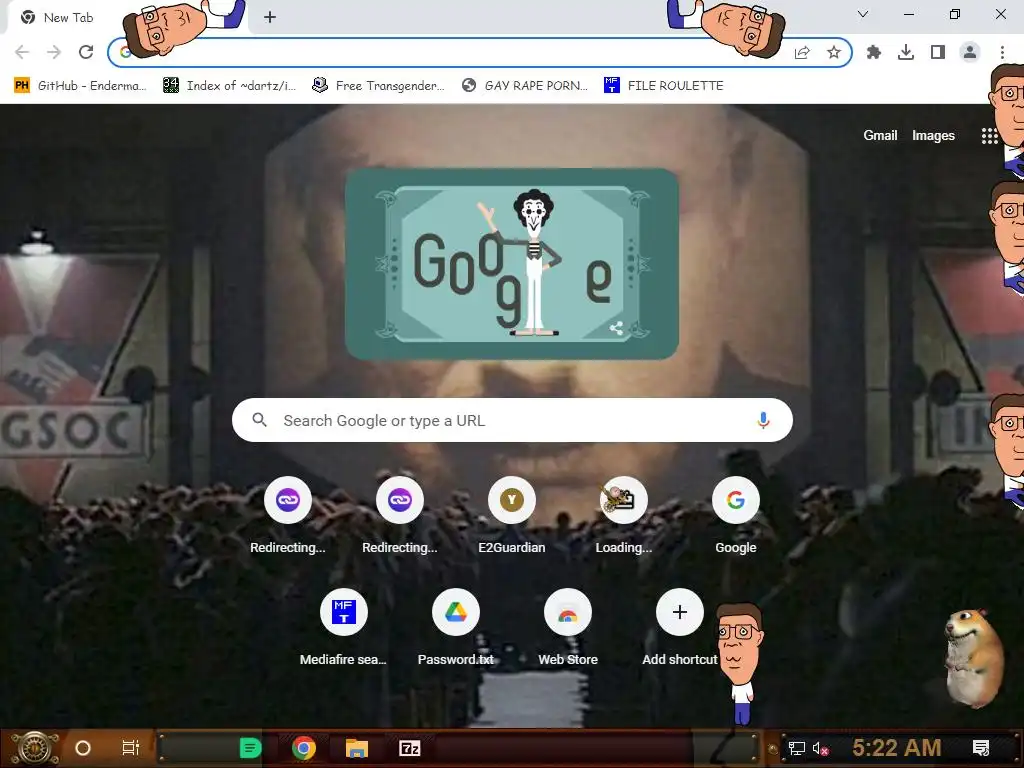The height and width of the screenshot is (768, 1024).
Task: Click Add shortcut plus button
Action: point(680,612)
